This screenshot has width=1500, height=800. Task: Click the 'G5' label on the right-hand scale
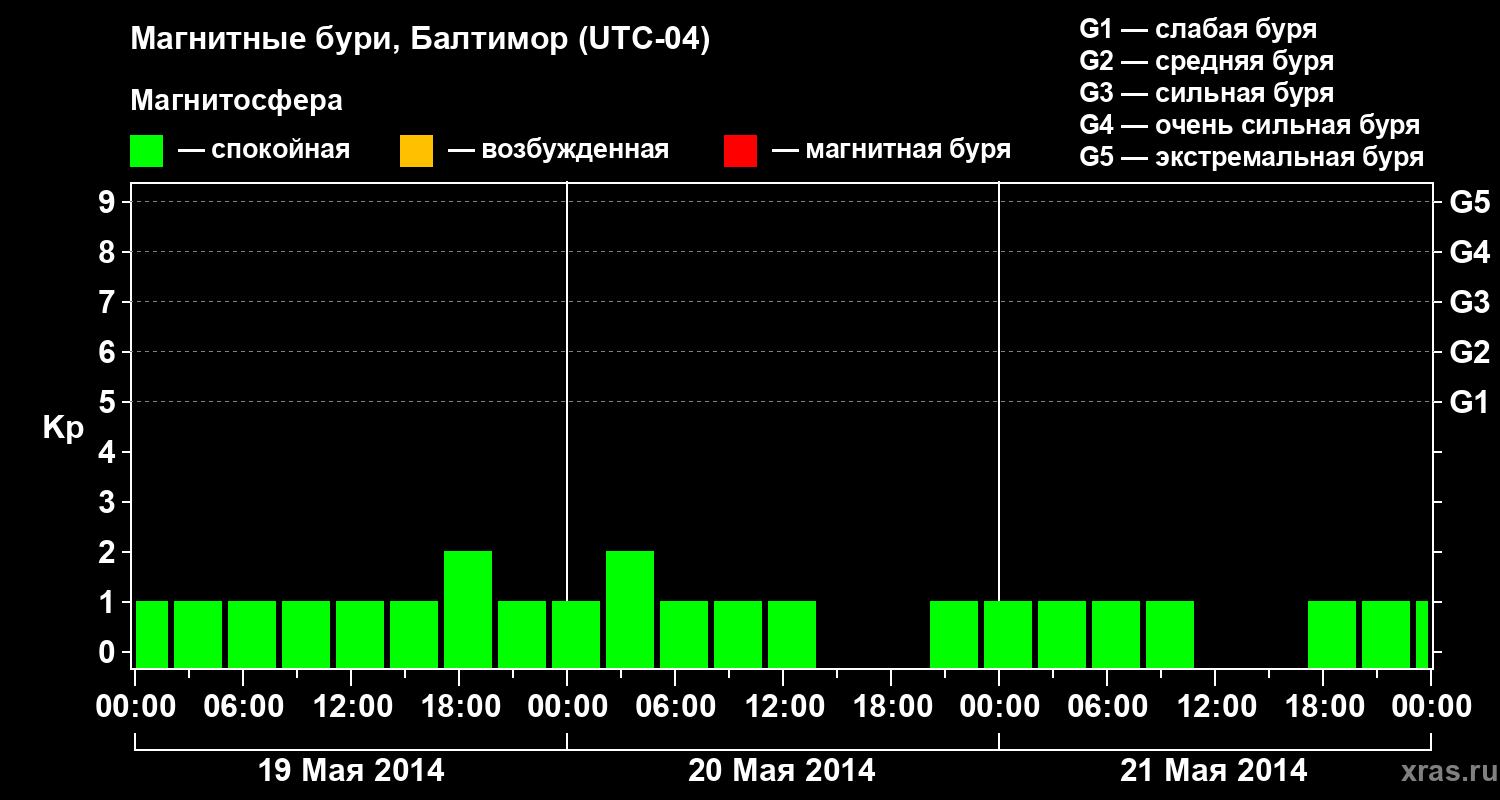(1470, 202)
